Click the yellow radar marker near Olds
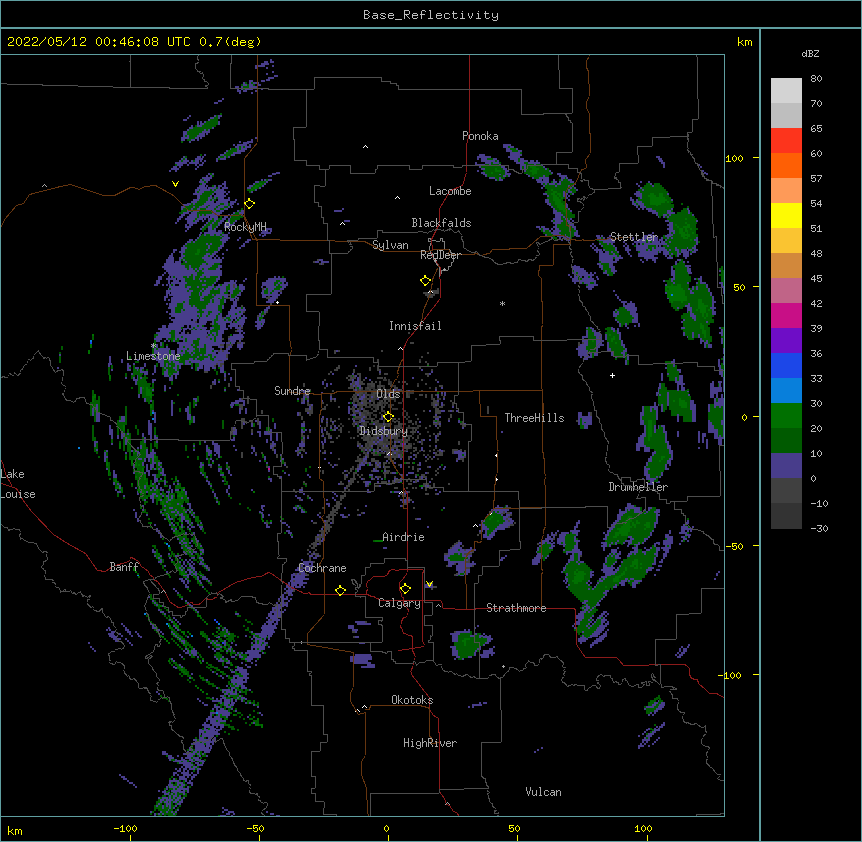This screenshot has width=862, height=842. tap(388, 417)
